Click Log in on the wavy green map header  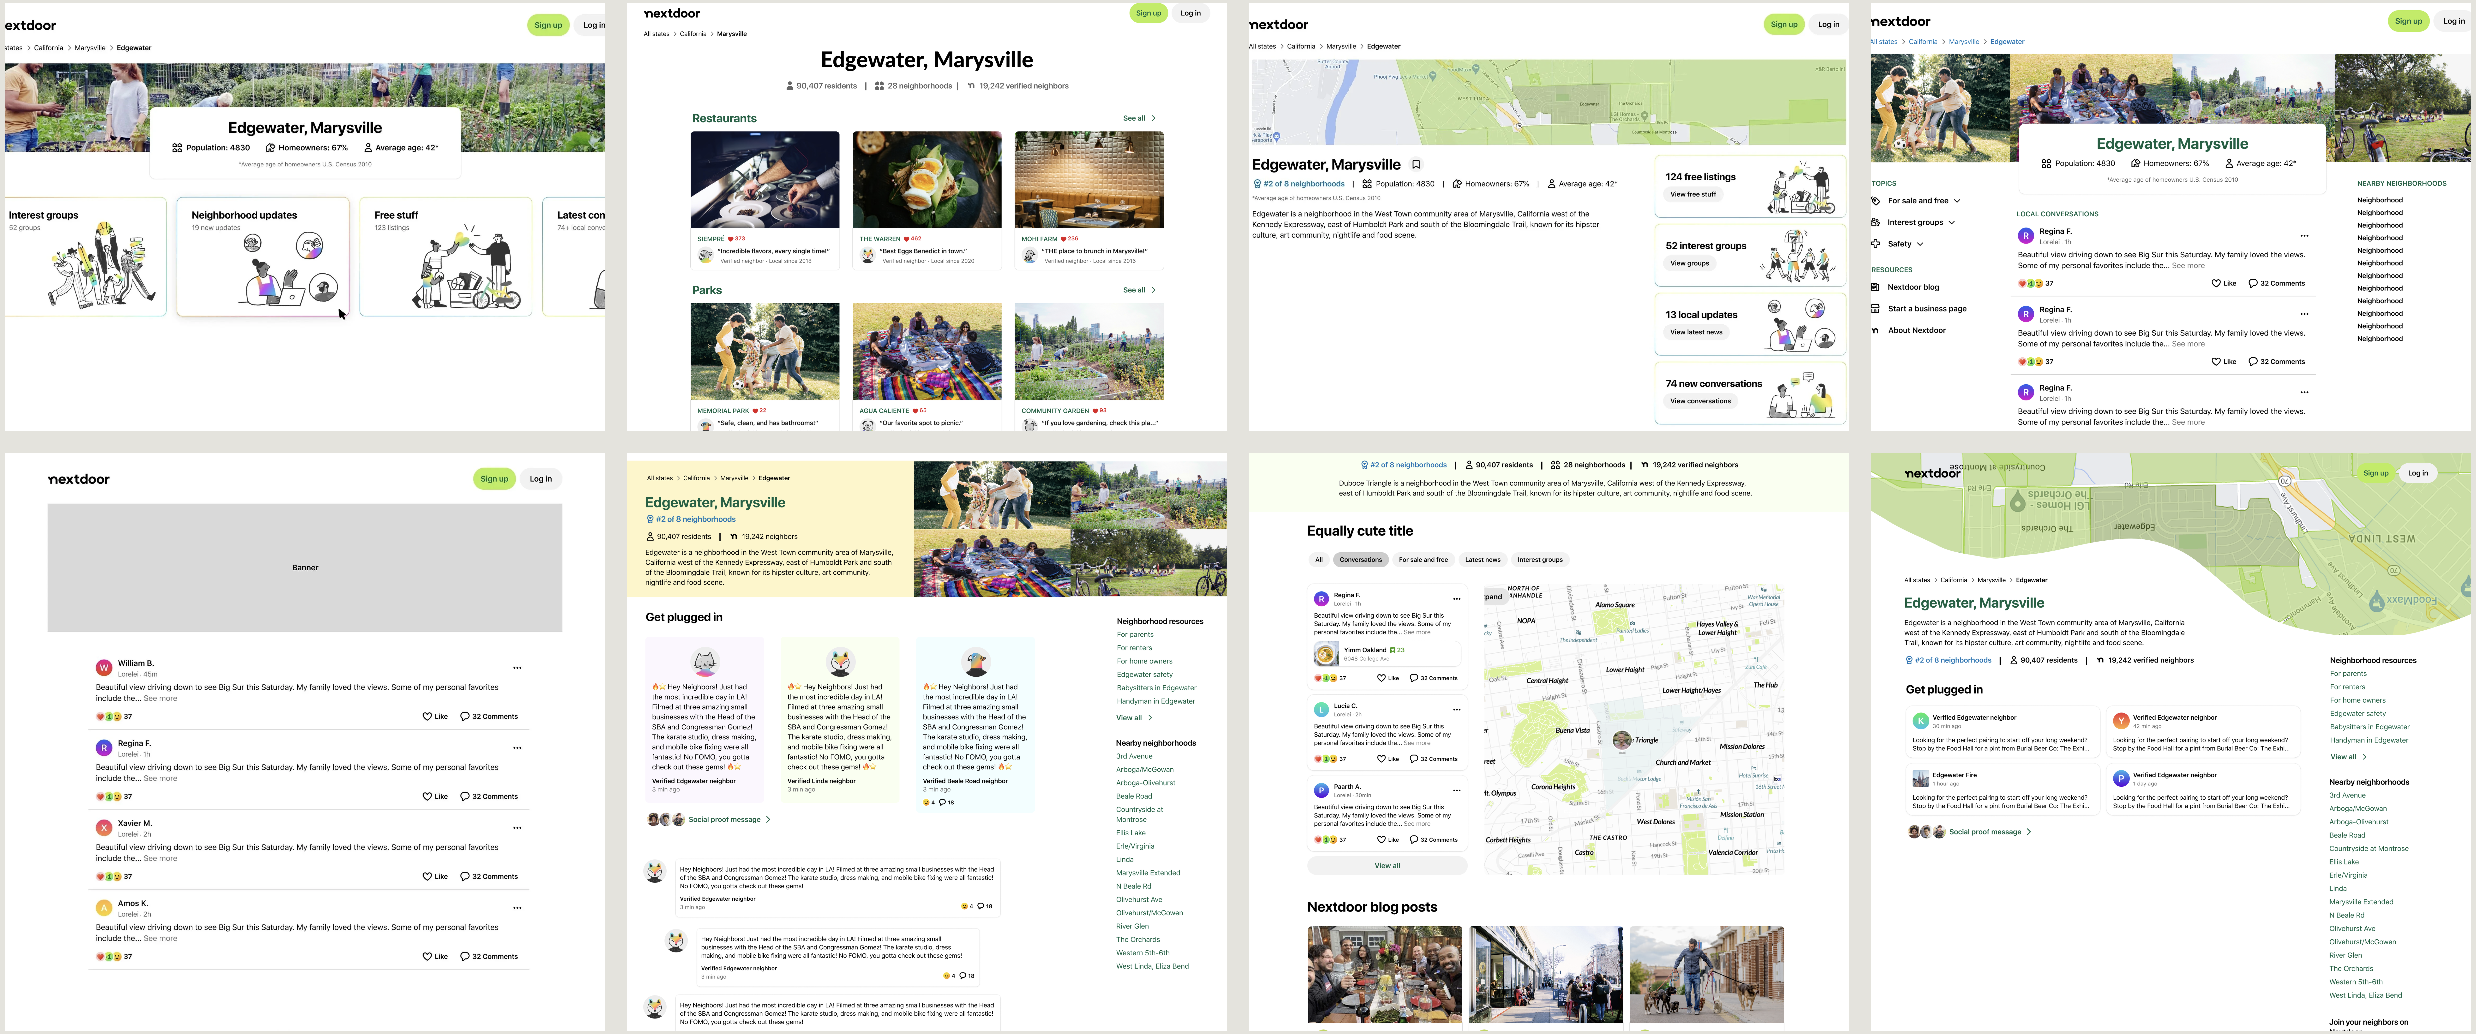click(2418, 473)
